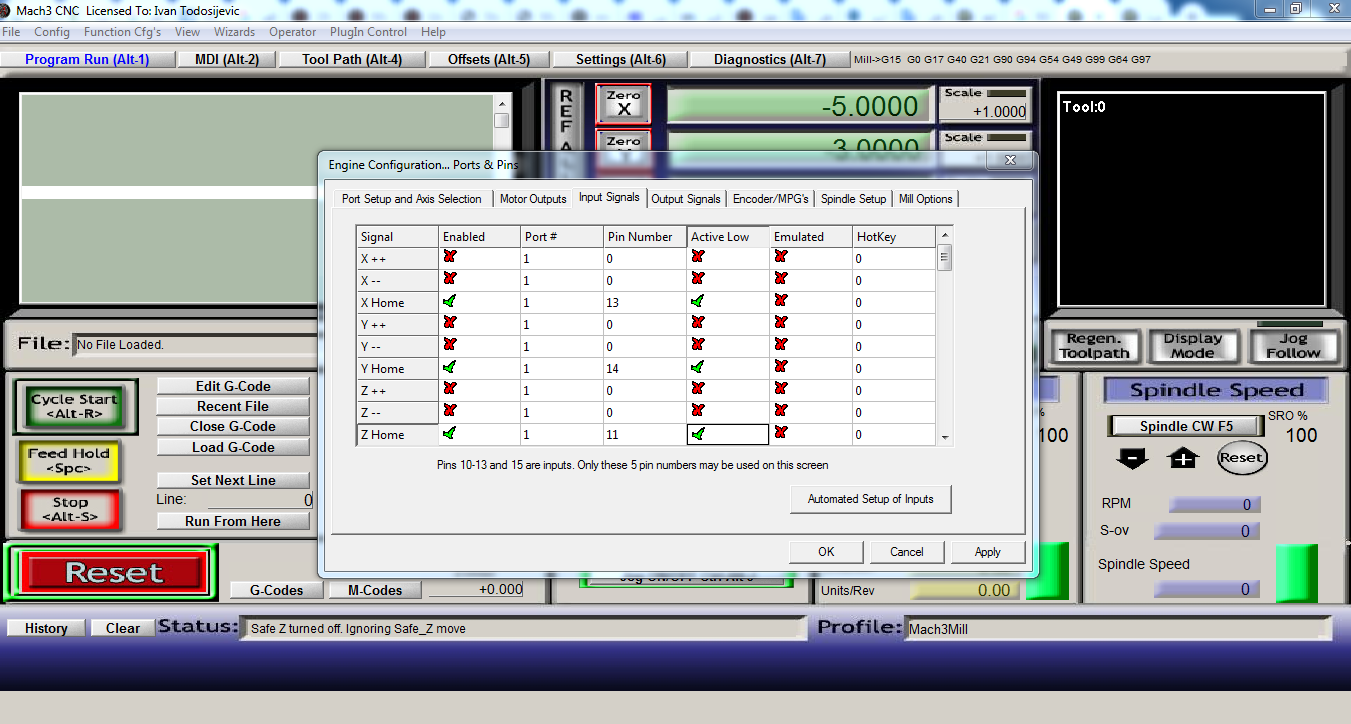Click the Spindle CW F5 button
This screenshot has height=724, width=1351.
pyautogui.click(x=1186, y=426)
